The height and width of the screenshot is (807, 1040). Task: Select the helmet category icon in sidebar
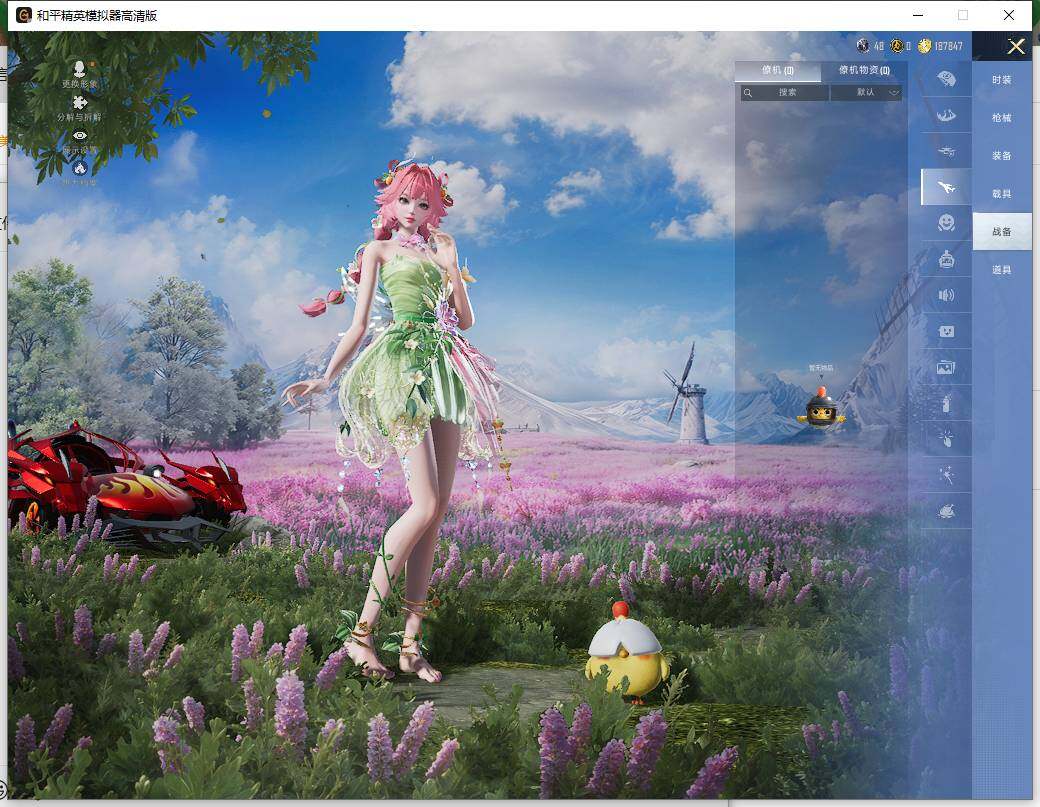[x=946, y=80]
